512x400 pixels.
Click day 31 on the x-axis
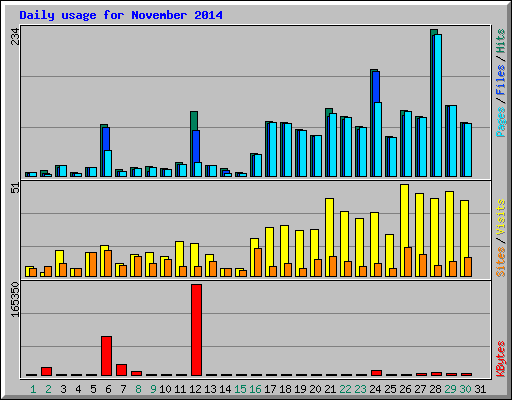480,389
